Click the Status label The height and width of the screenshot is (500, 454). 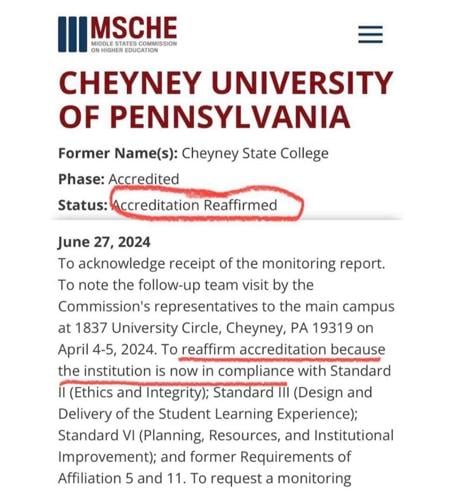83,205
